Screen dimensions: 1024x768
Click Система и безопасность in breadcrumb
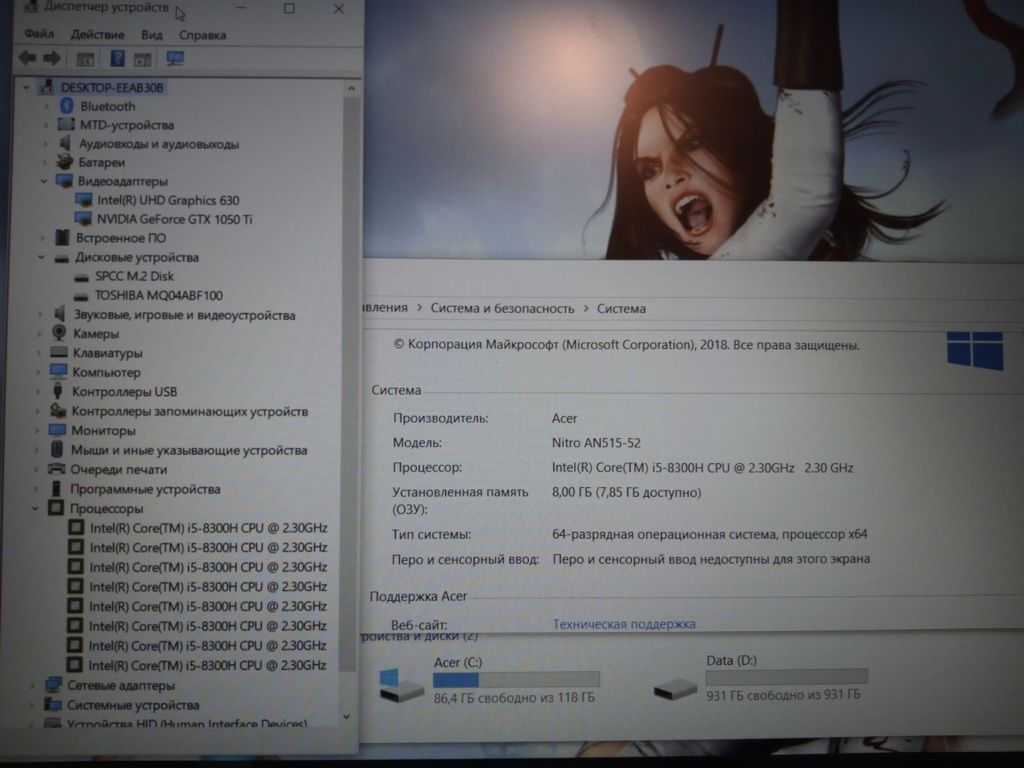pos(502,309)
